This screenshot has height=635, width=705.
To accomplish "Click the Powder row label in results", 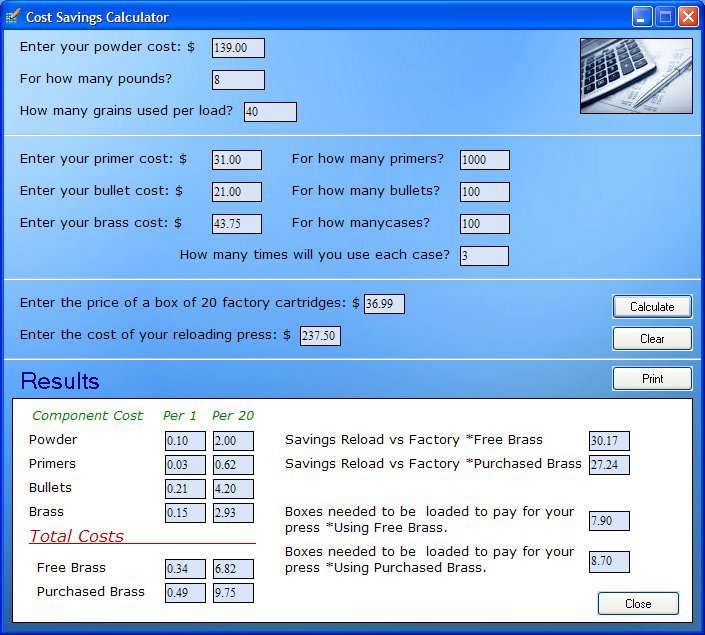I will tap(53, 439).
